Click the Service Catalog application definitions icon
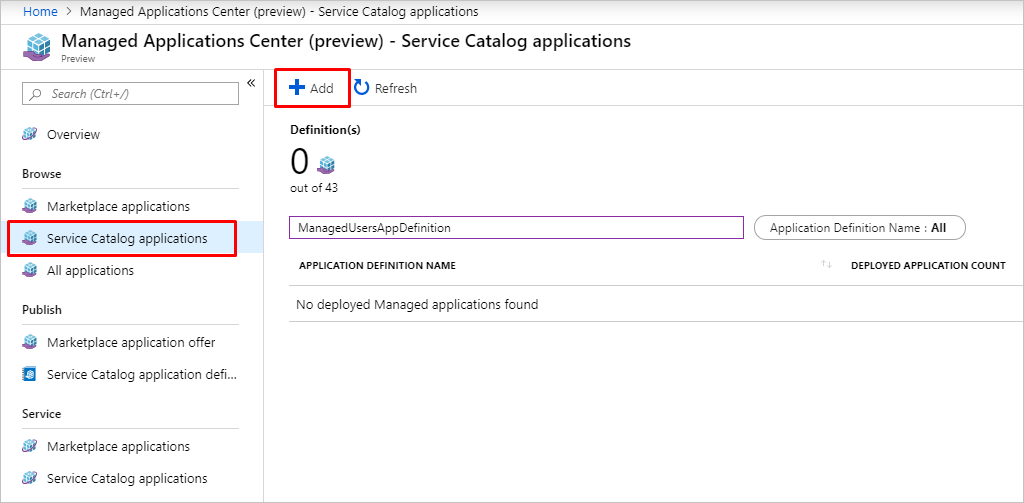 [29, 374]
